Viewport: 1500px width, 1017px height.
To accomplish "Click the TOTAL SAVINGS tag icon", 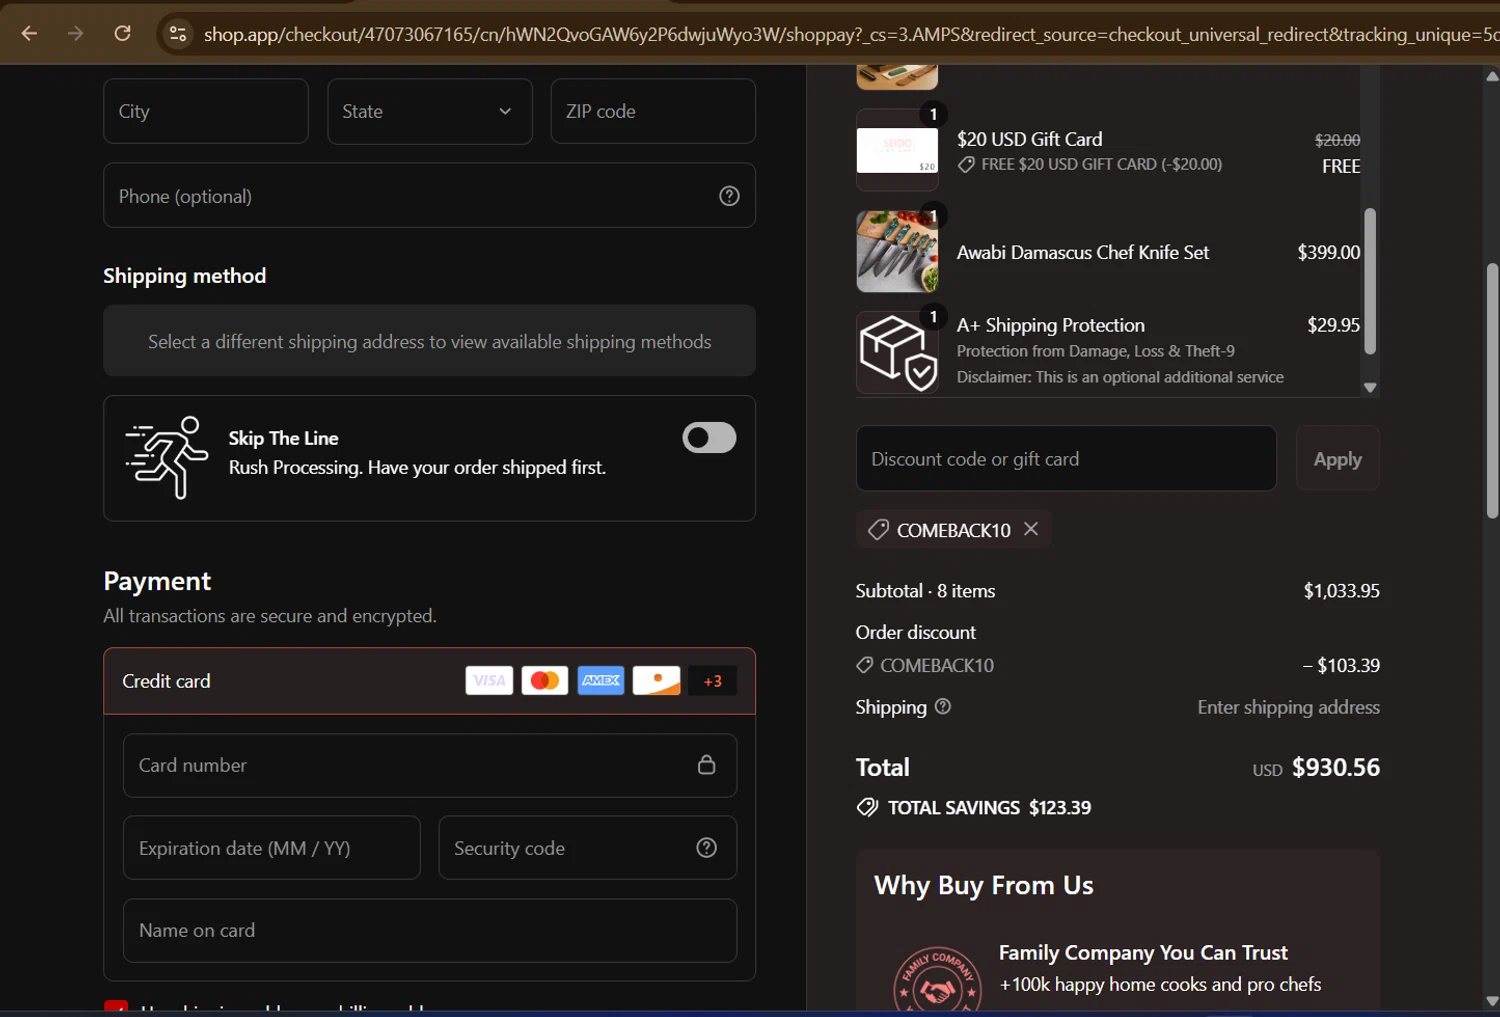I will click(x=867, y=807).
